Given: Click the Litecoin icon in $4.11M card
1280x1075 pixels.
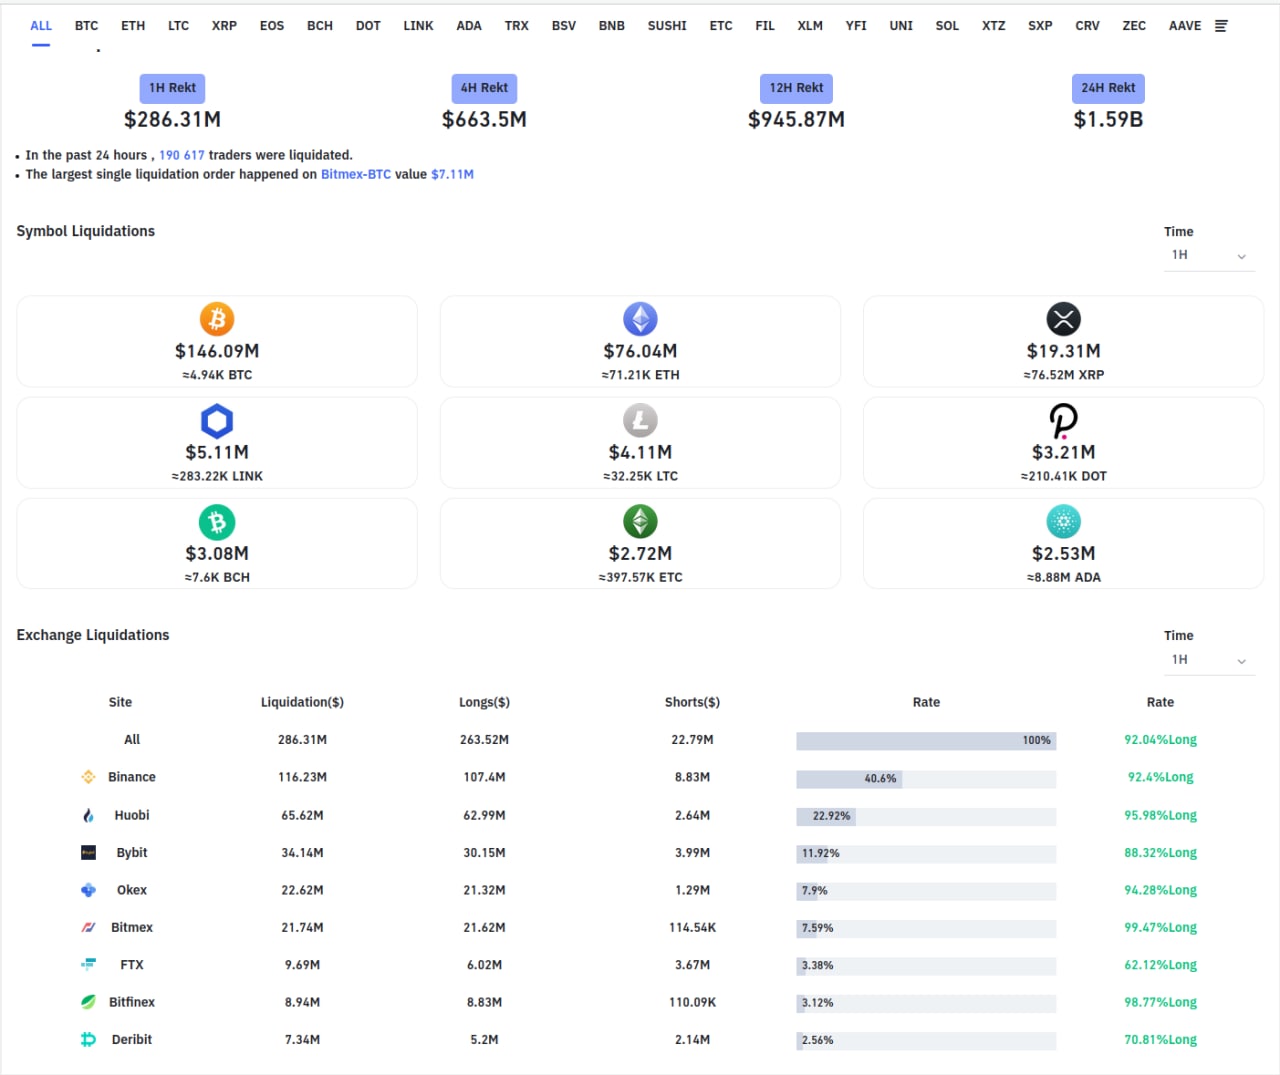Looking at the screenshot, I should tap(640, 421).
